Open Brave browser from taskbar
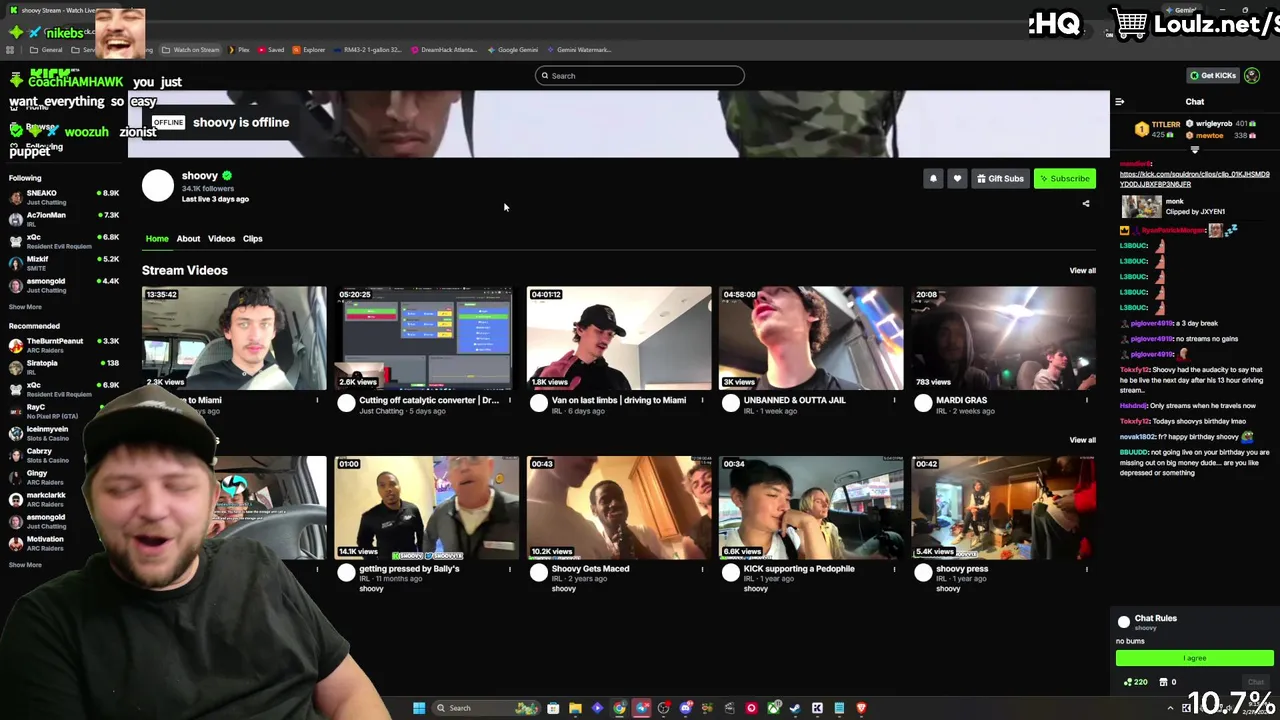 861,708
